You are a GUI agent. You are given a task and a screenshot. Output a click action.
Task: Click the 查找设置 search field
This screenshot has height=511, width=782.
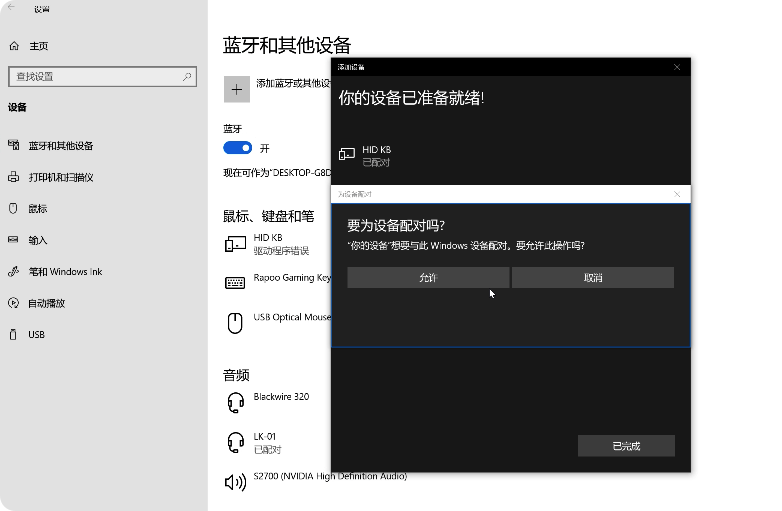102,77
